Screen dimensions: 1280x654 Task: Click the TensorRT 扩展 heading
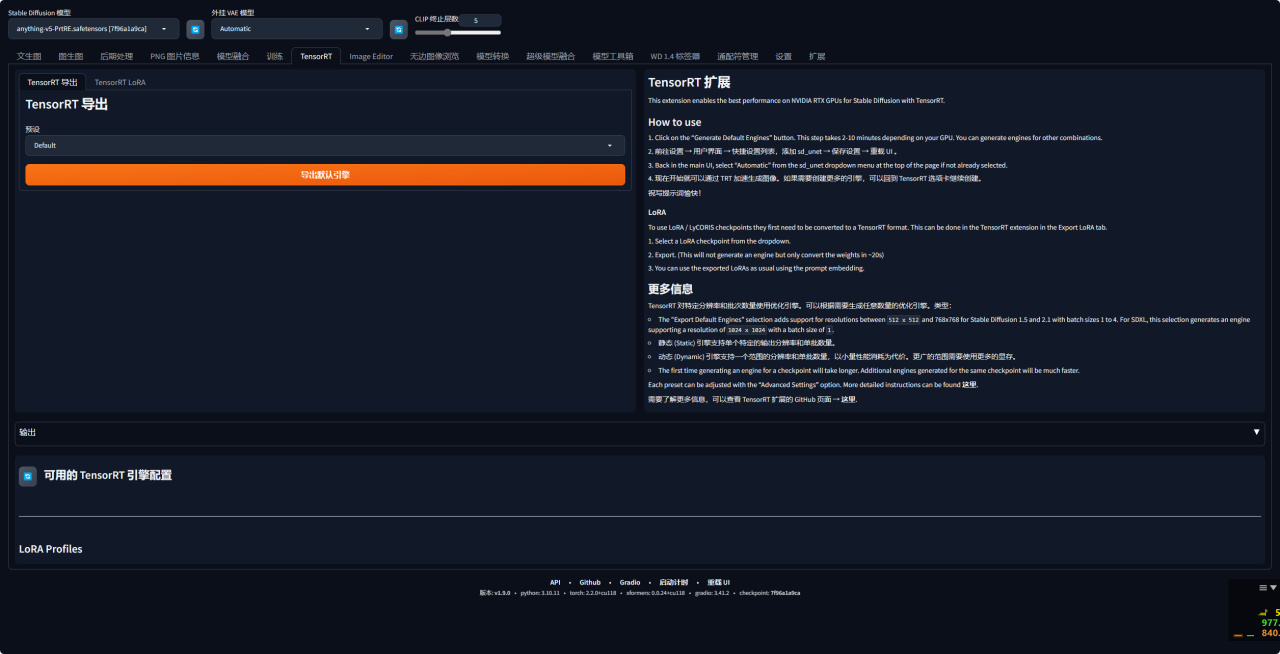click(689, 82)
